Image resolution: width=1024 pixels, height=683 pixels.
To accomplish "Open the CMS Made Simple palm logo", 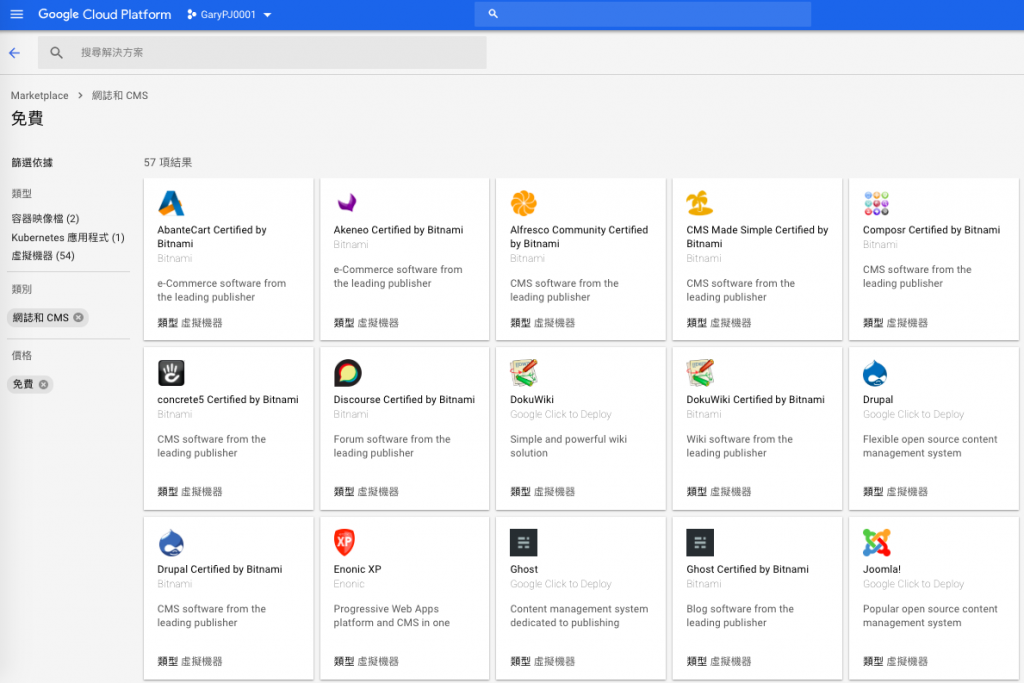I will tap(699, 203).
